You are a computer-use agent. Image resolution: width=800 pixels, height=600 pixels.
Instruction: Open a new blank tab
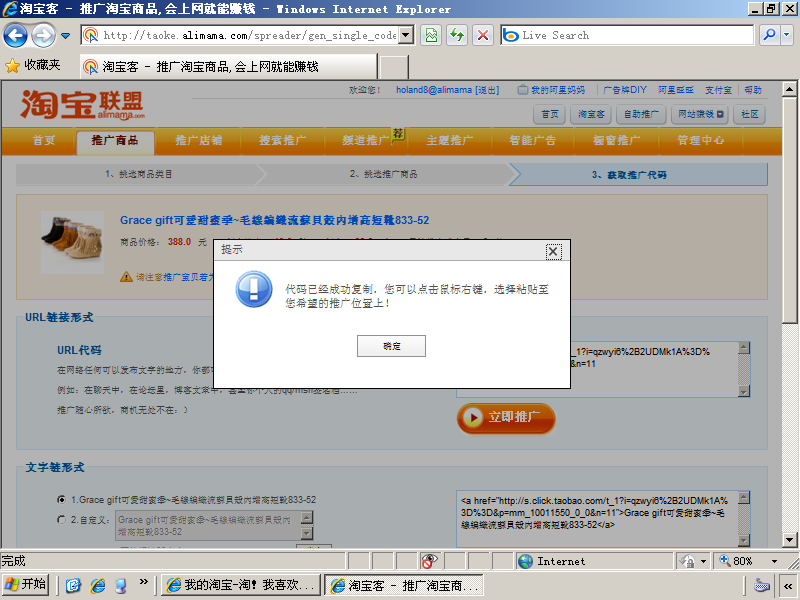pyautogui.click(x=394, y=67)
